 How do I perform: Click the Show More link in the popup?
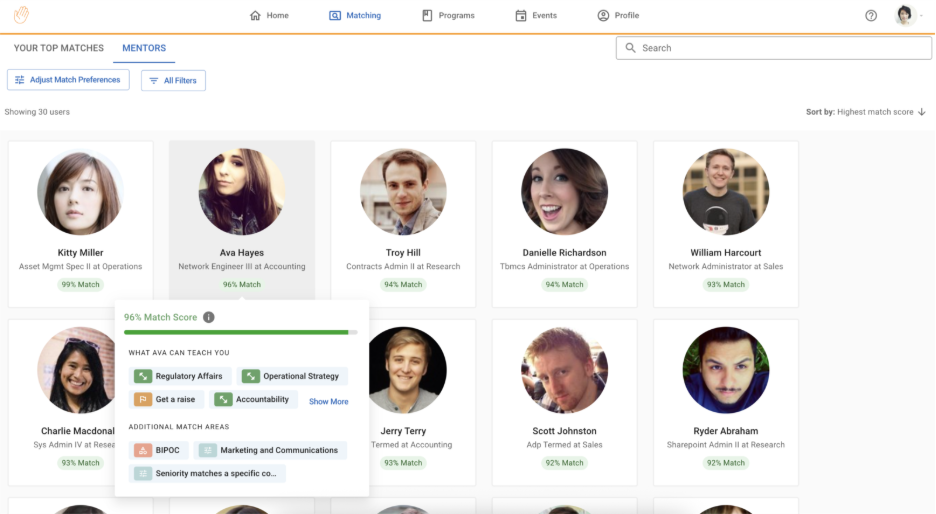(328, 402)
